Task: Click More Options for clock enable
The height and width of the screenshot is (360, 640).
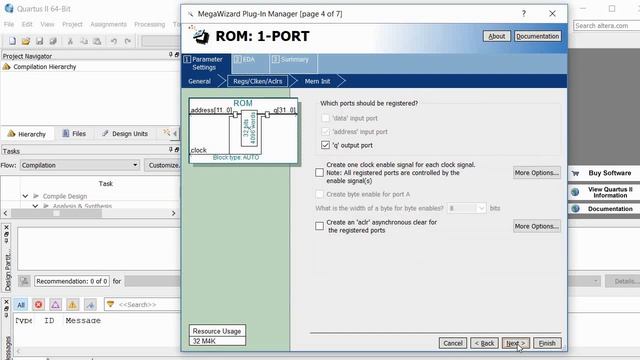Action: 536,173
